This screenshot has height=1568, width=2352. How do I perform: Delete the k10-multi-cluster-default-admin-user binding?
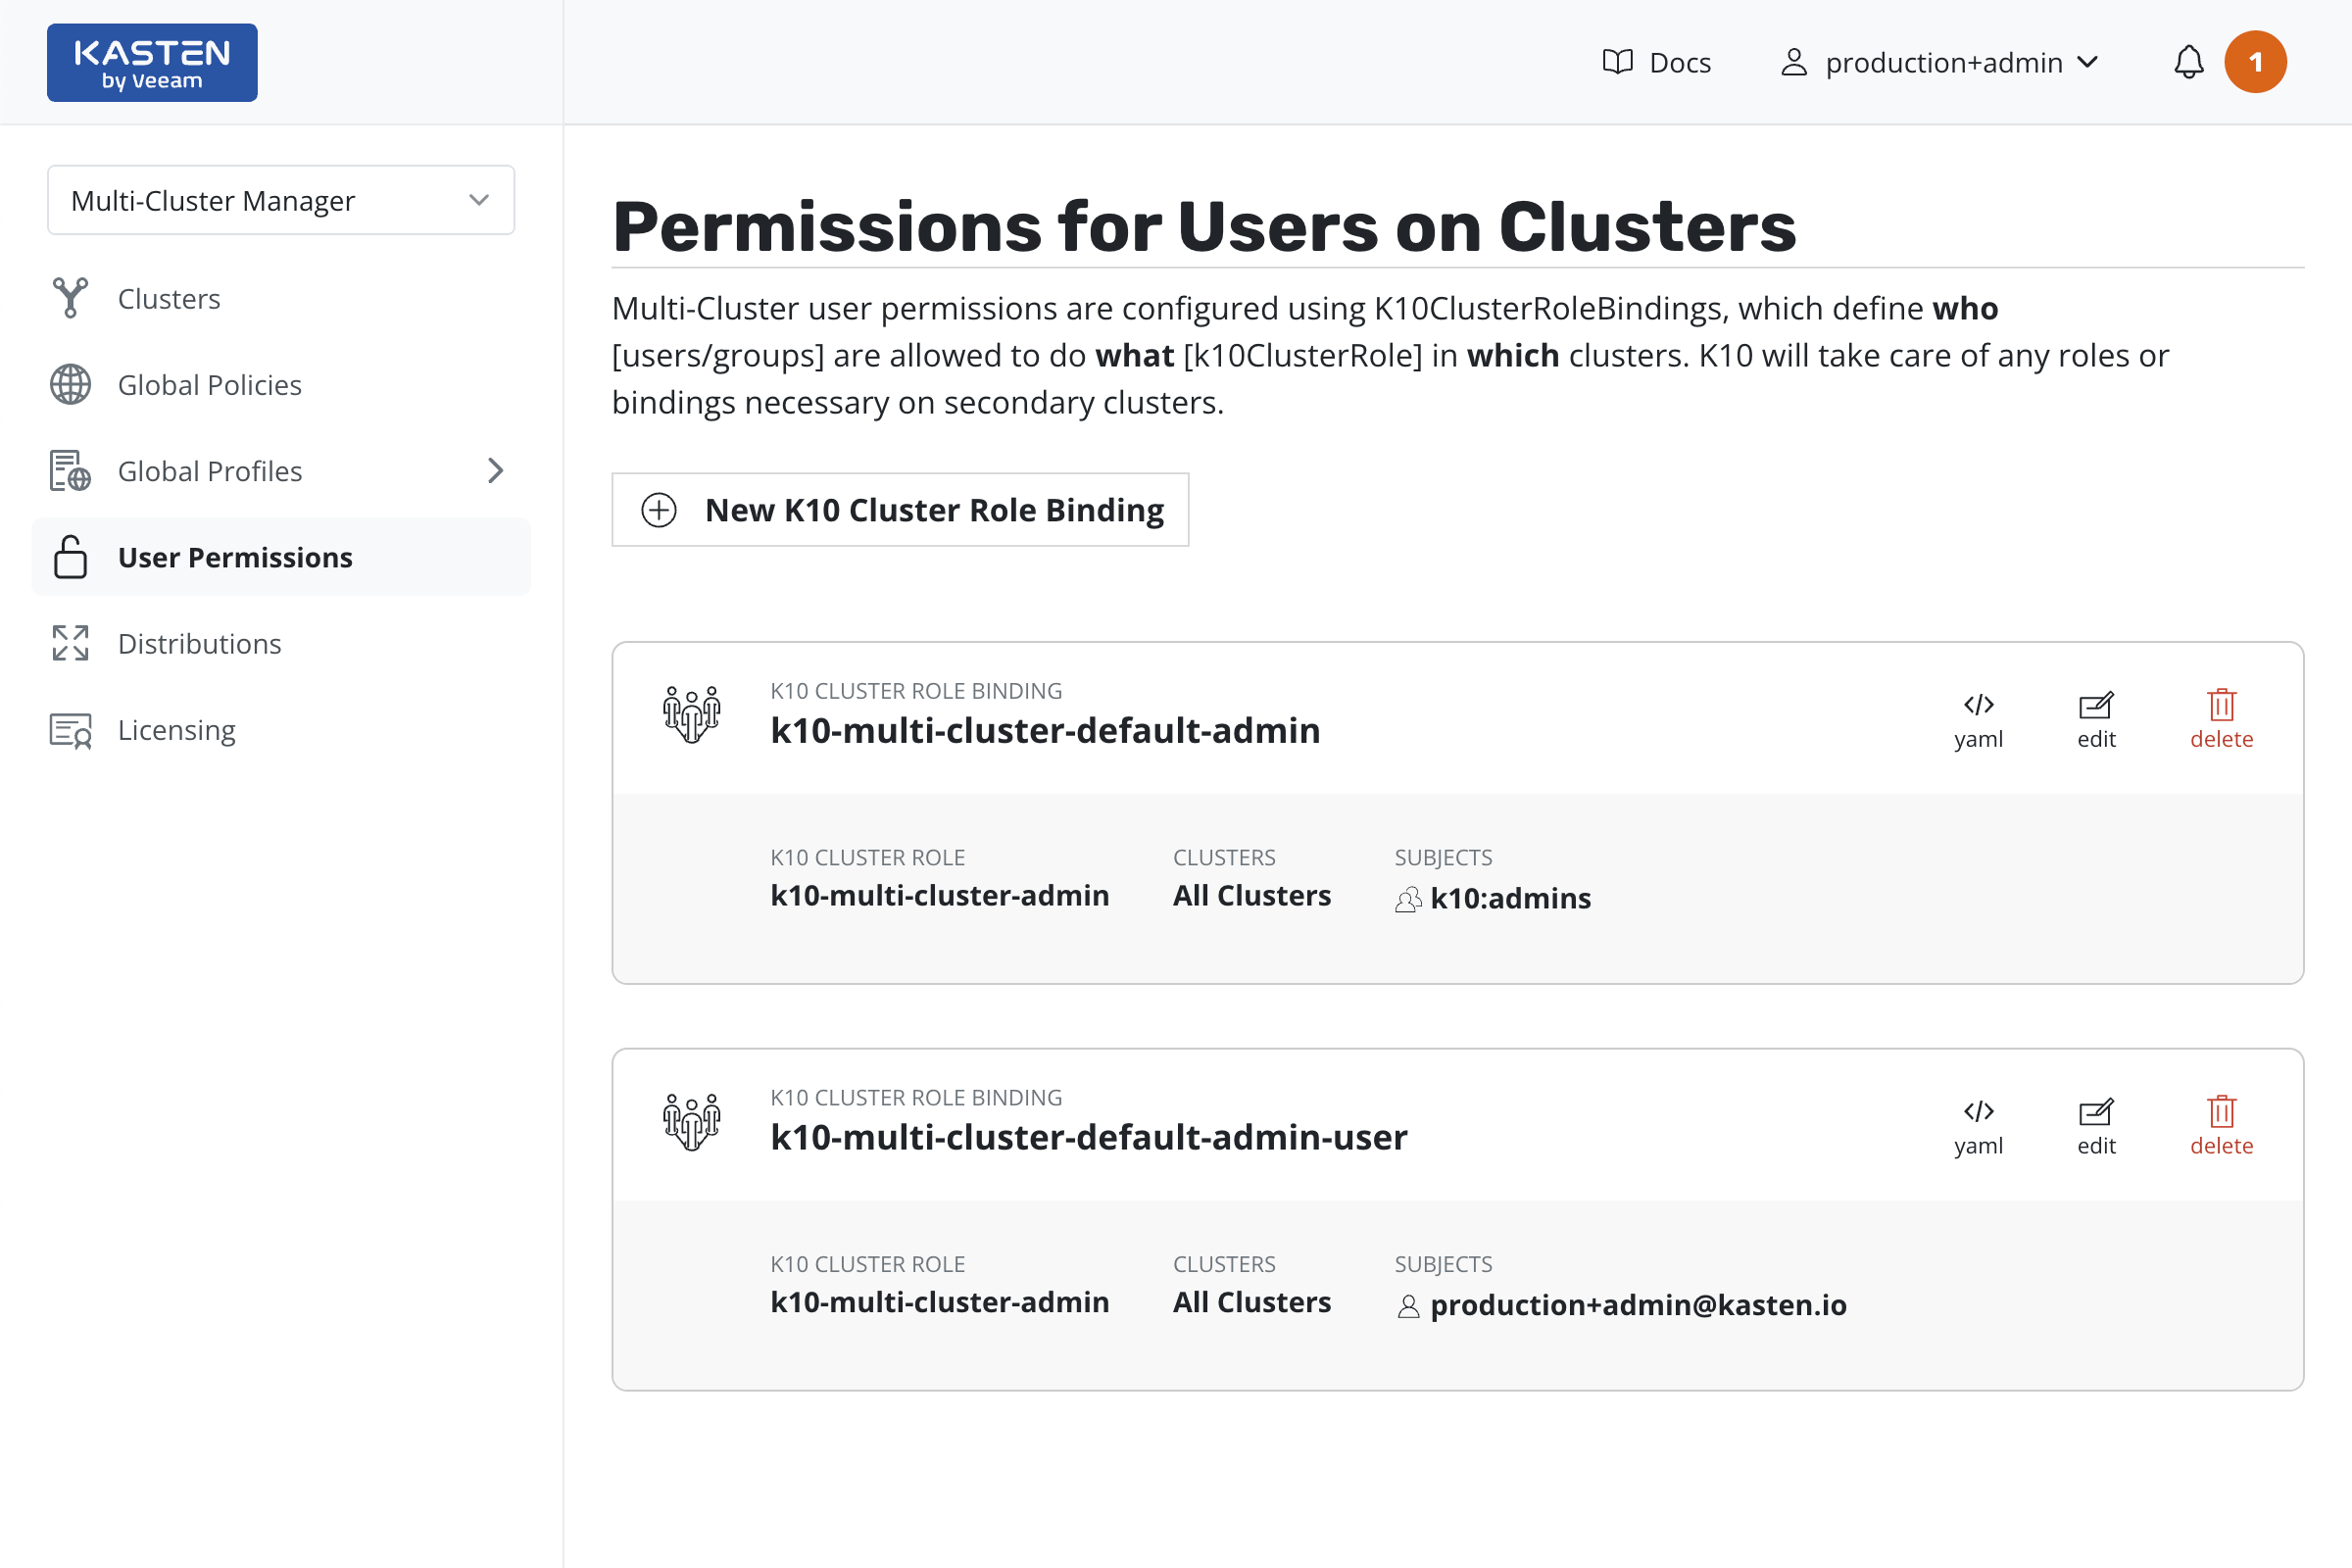(x=2221, y=1126)
